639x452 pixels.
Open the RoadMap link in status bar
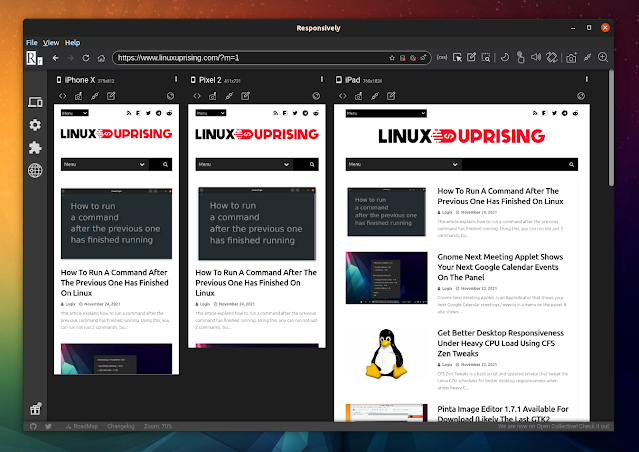[82, 426]
